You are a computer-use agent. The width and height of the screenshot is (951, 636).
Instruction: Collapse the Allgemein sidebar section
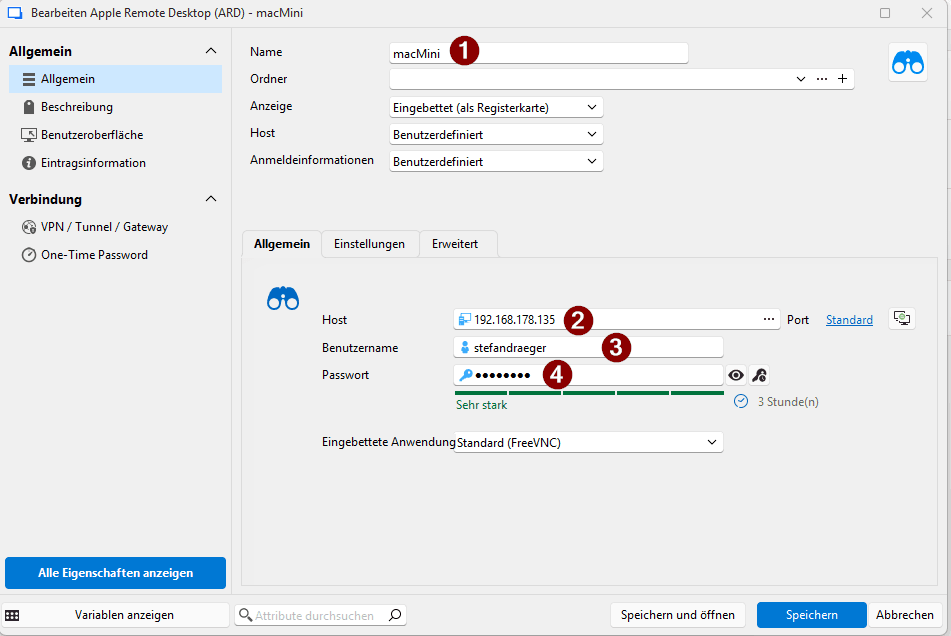tap(210, 51)
